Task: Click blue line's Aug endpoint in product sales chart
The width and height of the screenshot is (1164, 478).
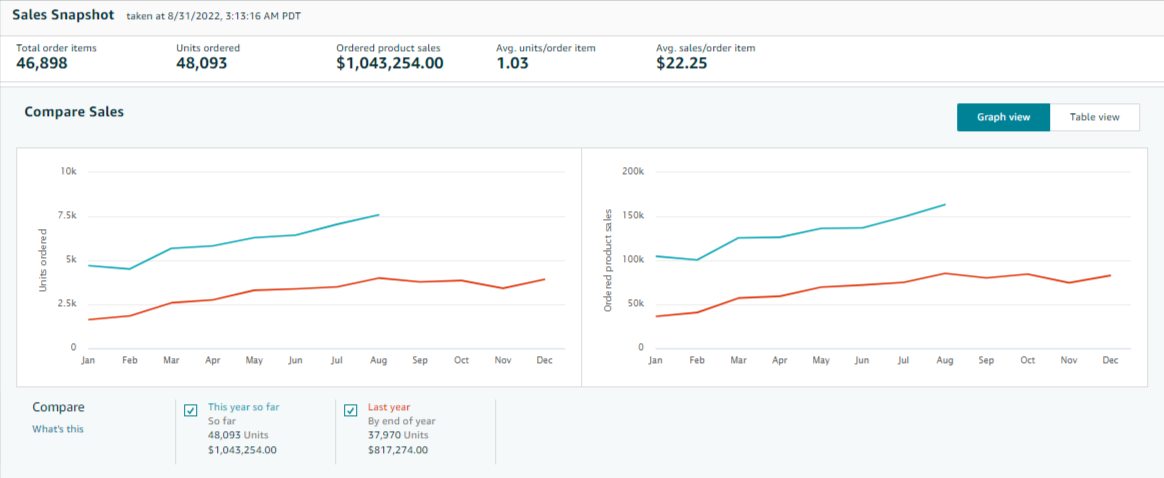Action: tap(945, 204)
